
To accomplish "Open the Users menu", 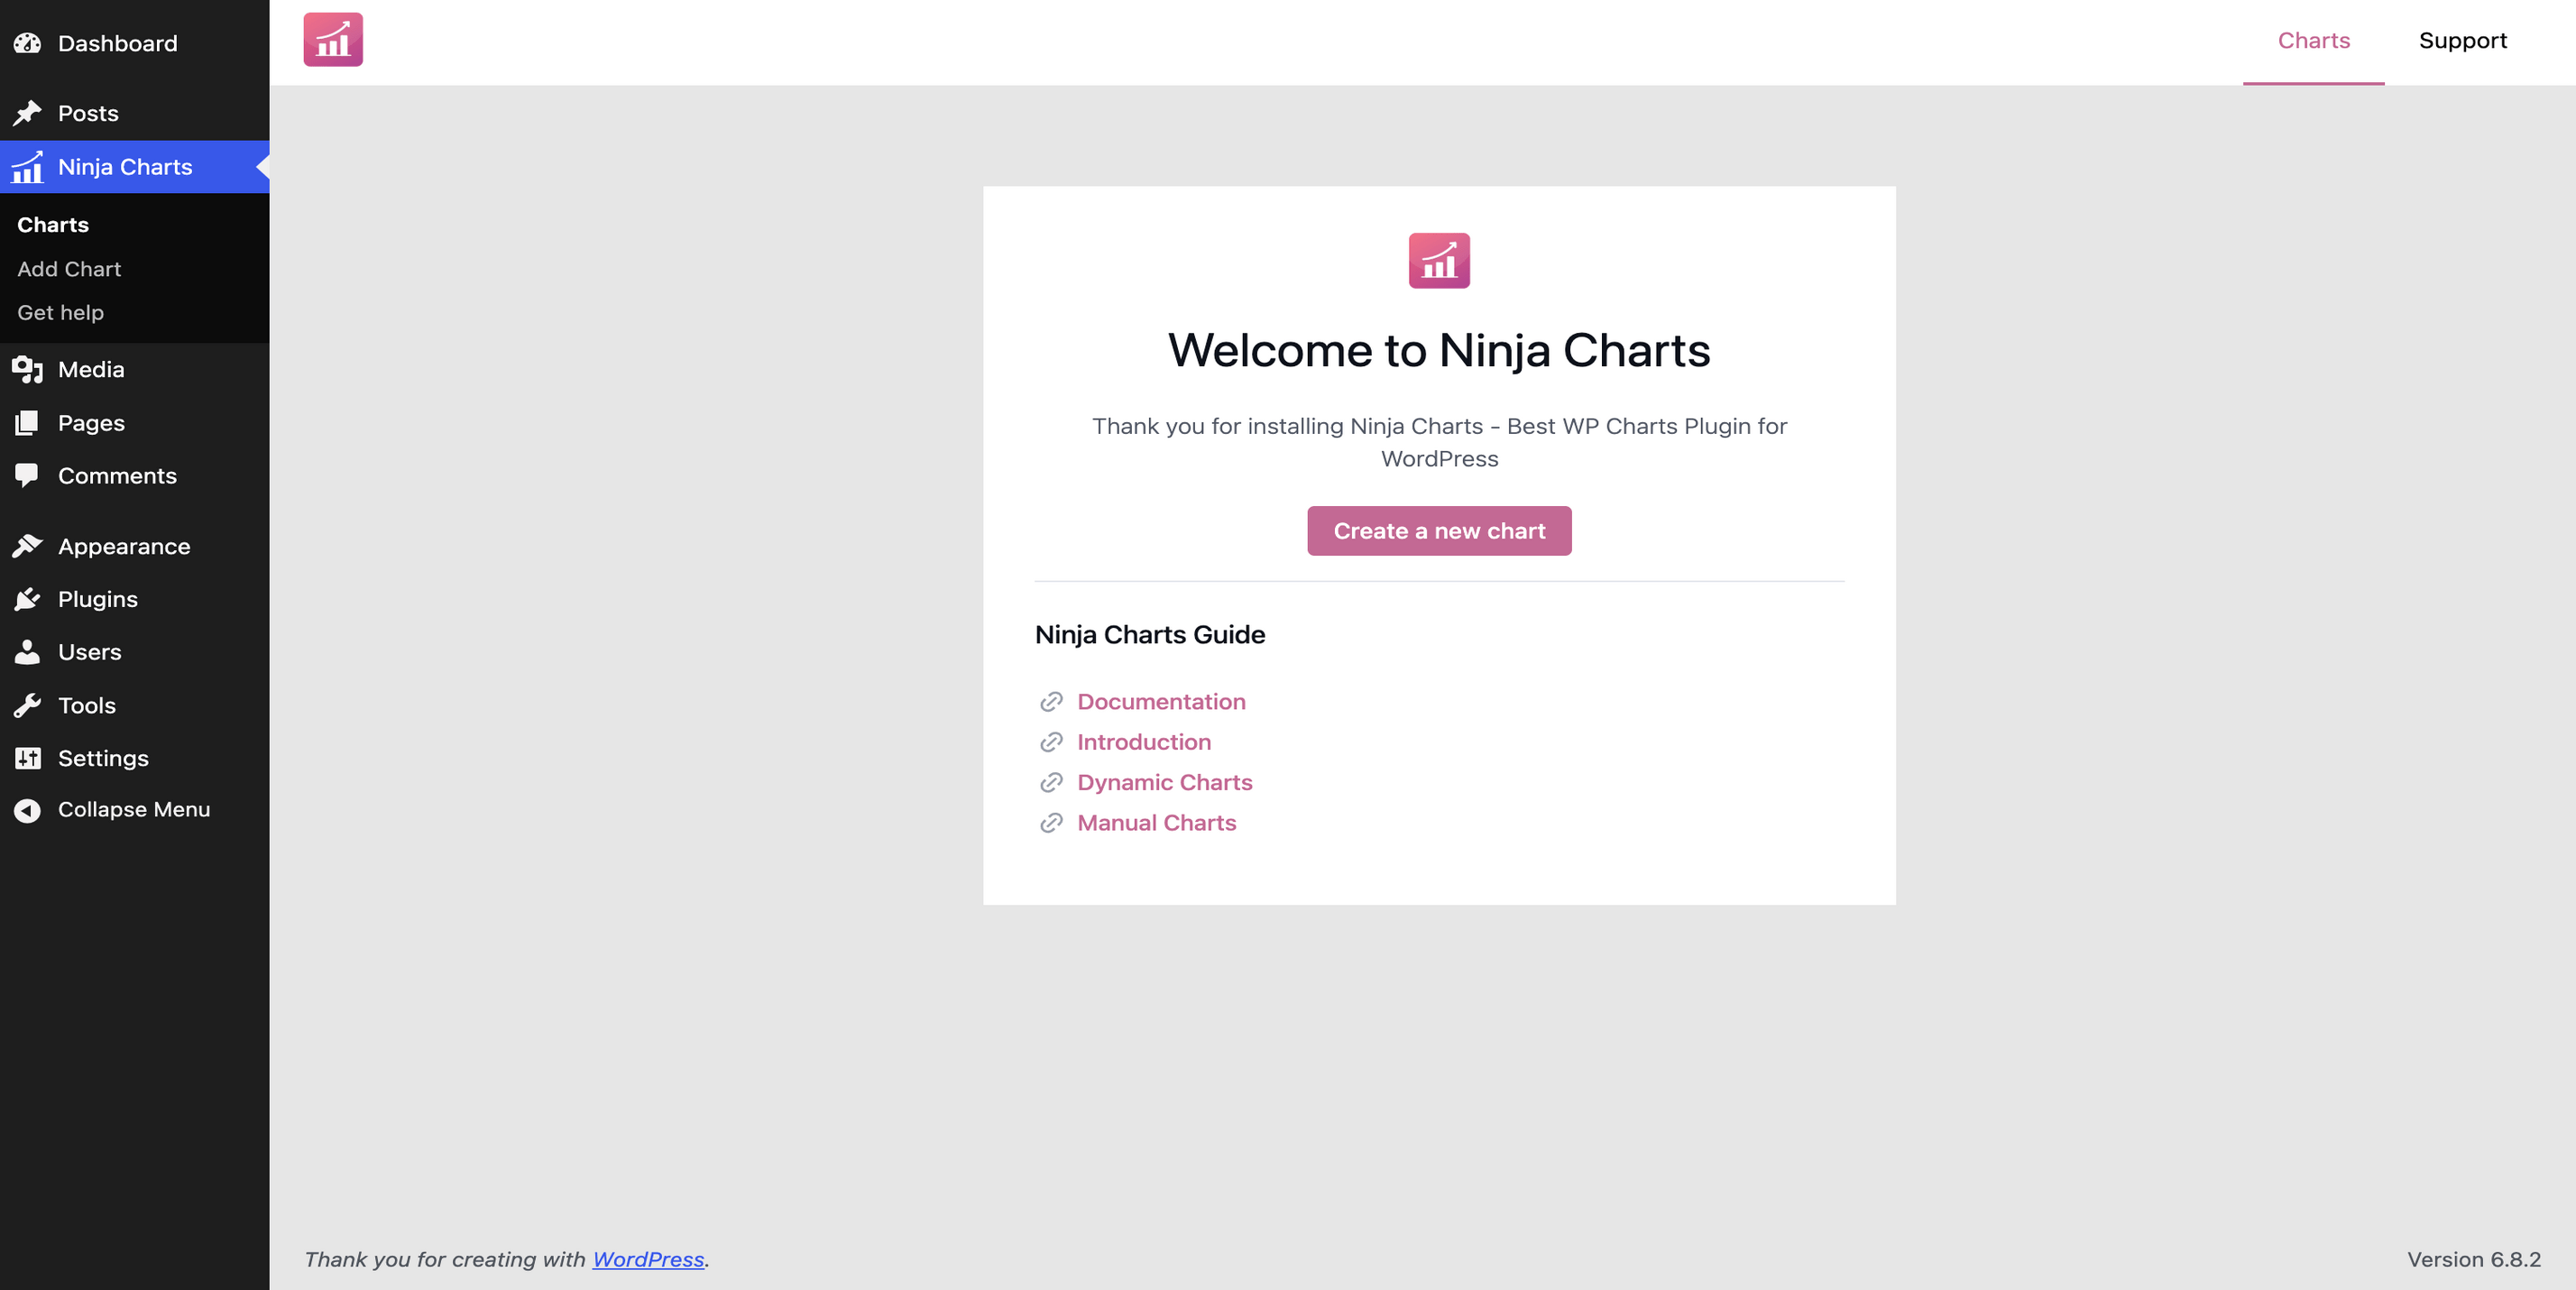I will (135, 652).
